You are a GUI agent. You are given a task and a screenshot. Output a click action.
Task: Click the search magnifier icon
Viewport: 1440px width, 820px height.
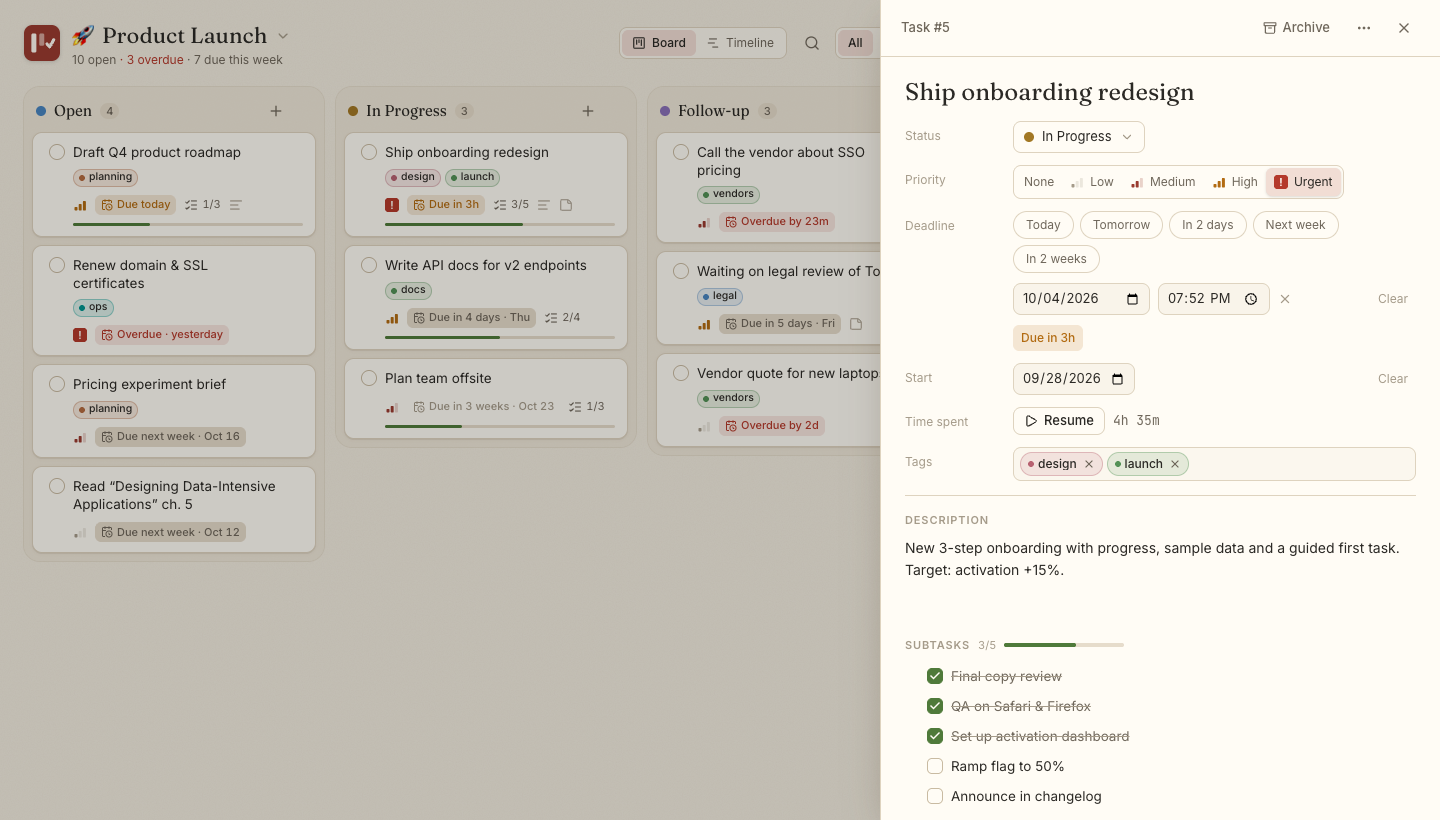tap(812, 43)
